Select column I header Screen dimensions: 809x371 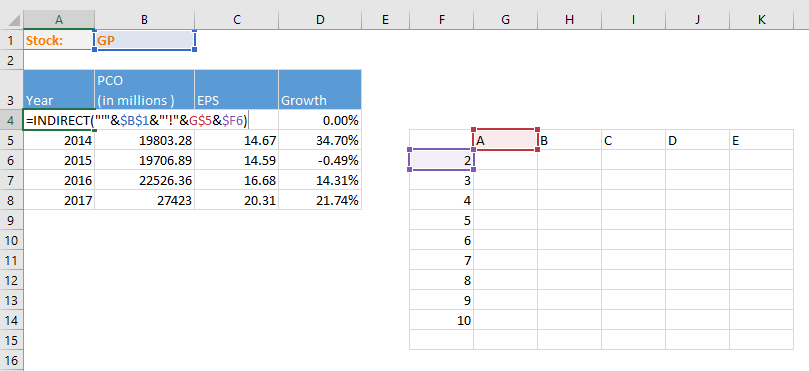[x=633, y=20]
